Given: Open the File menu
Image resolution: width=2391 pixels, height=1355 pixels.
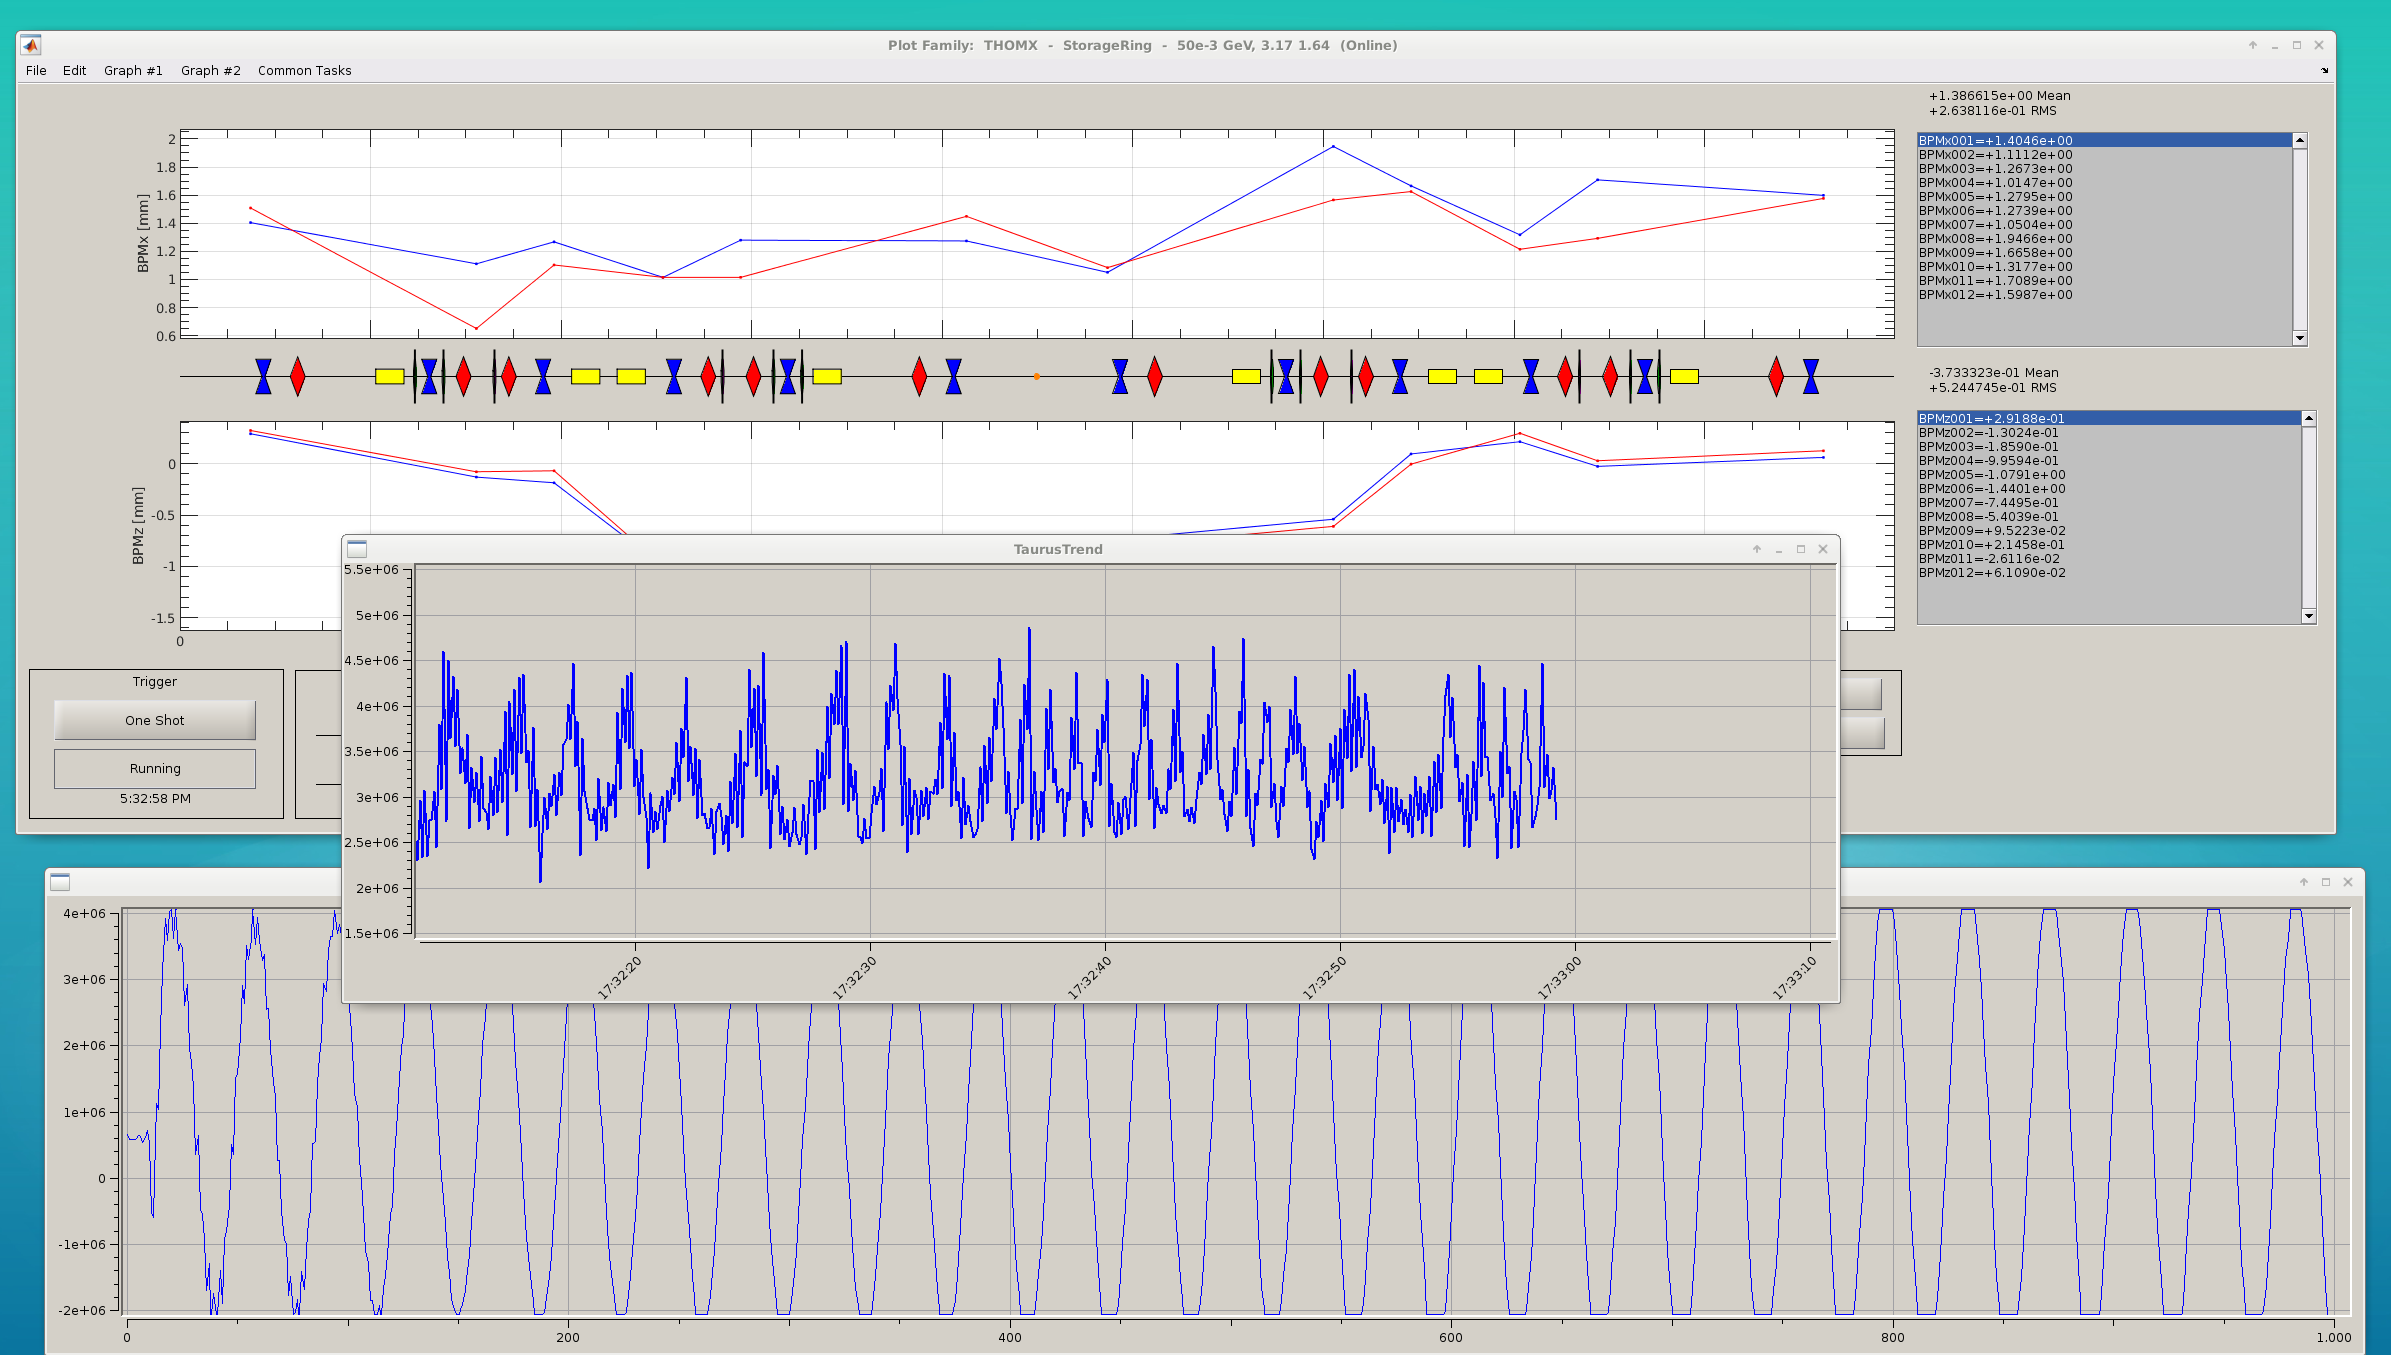Looking at the screenshot, I should 36,71.
